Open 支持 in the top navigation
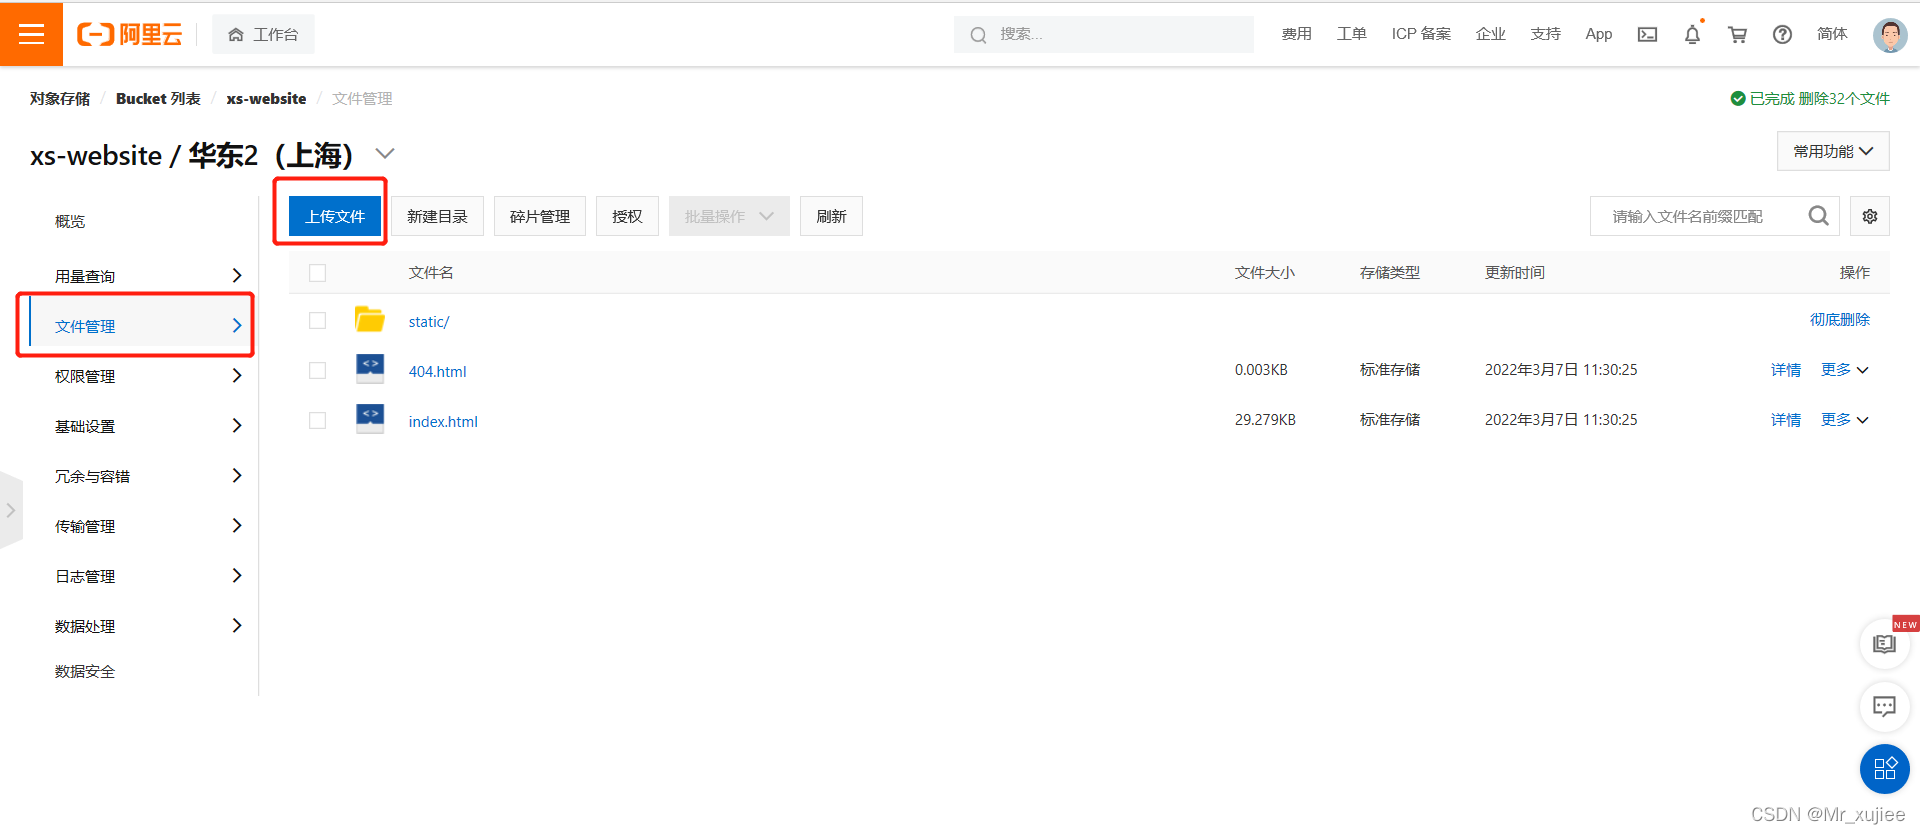This screenshot has height=834, width=1920. pyautogui.click(x=1545, y=34)
